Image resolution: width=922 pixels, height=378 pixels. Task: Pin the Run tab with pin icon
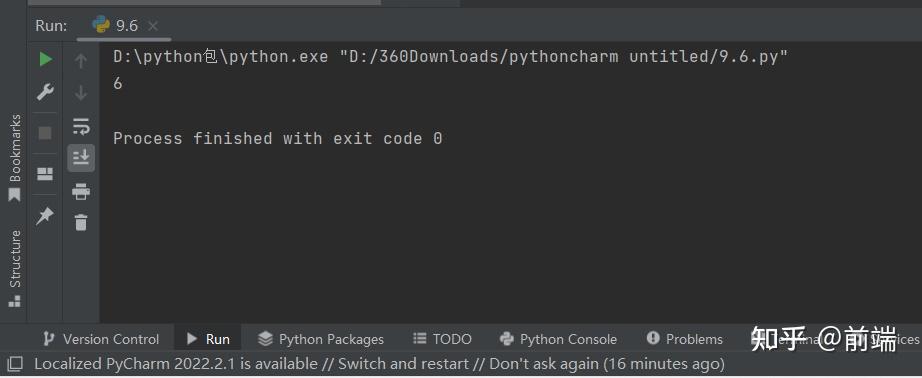(45, 216)
